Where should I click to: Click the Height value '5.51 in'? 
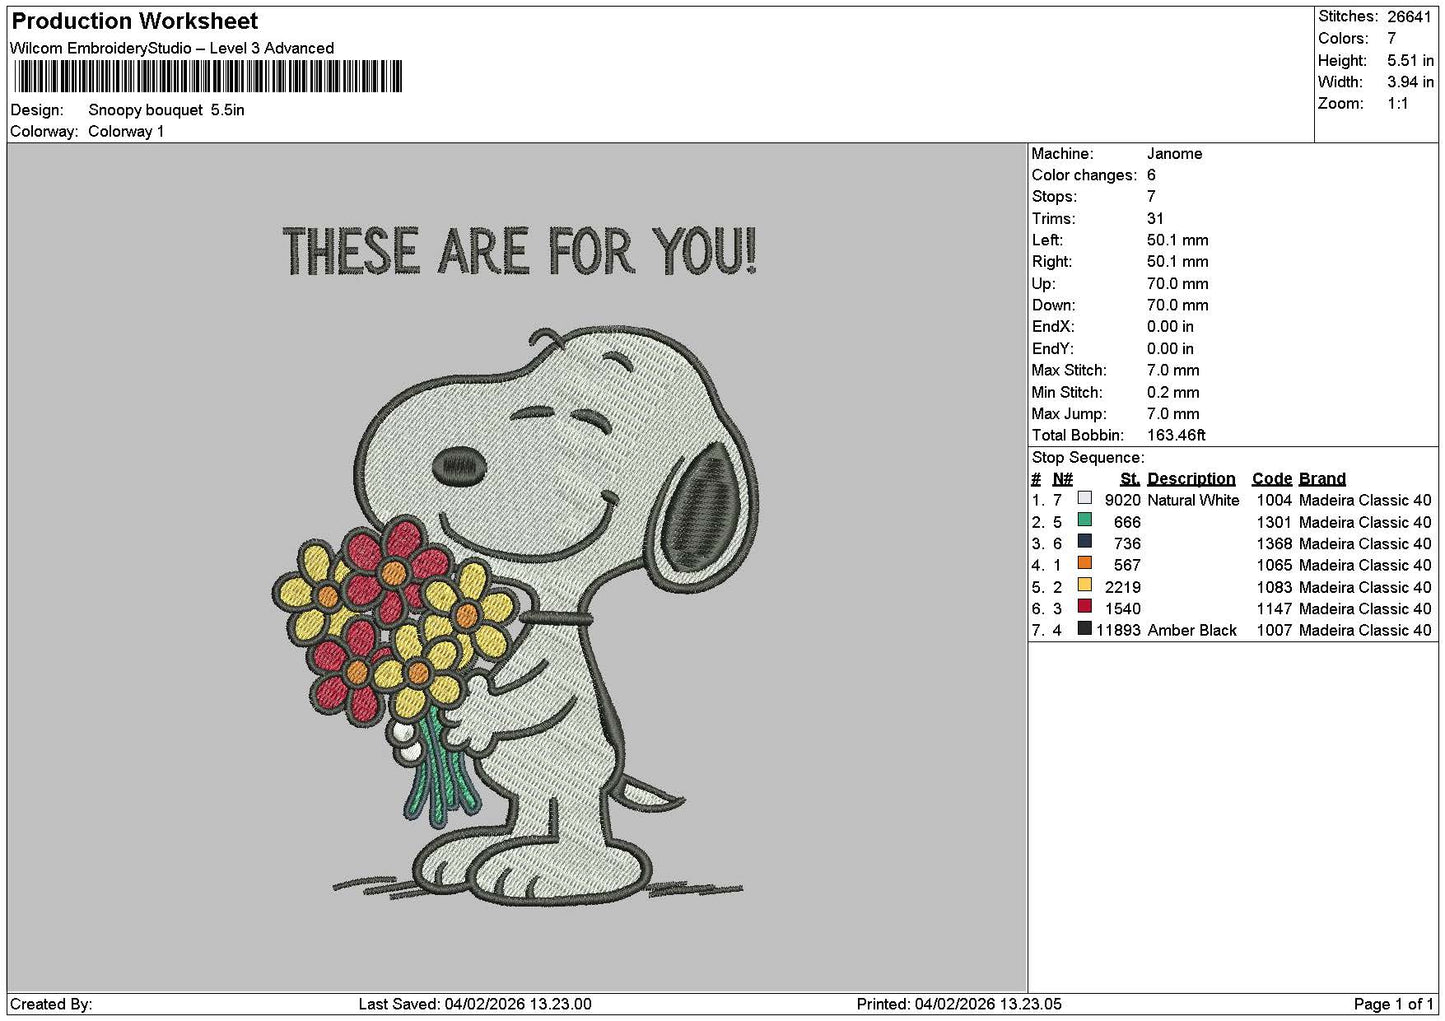click(1410, 60)
